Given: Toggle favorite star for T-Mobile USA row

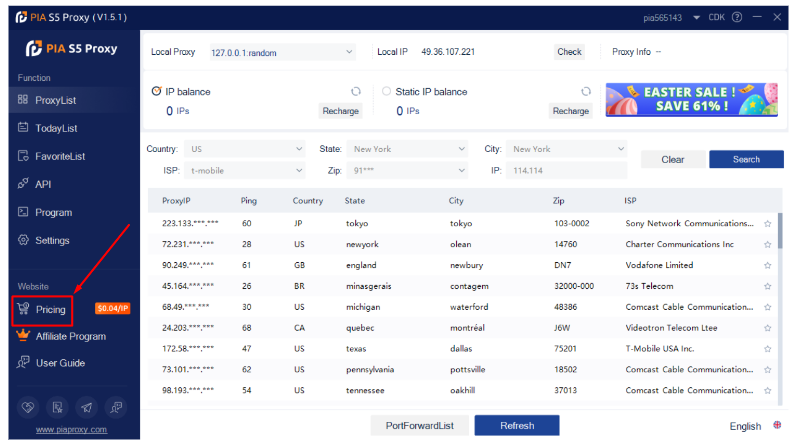Looking at the screenshot, I should (x=767, y=349).
